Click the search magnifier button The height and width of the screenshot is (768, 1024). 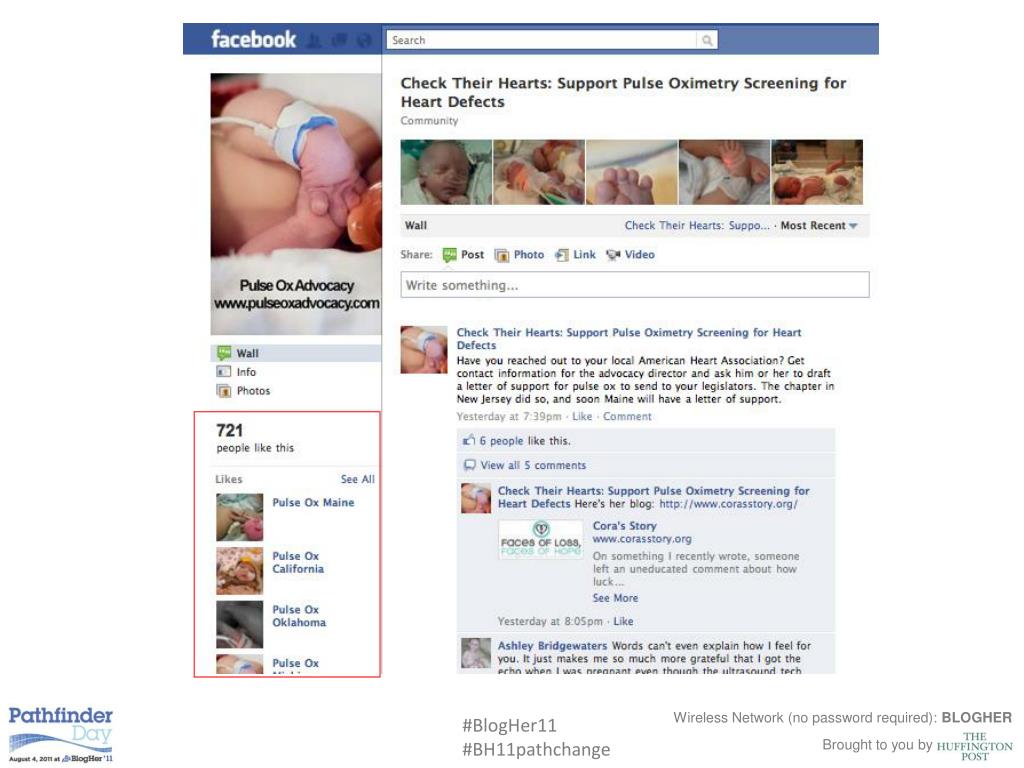[x=707, y=40]
